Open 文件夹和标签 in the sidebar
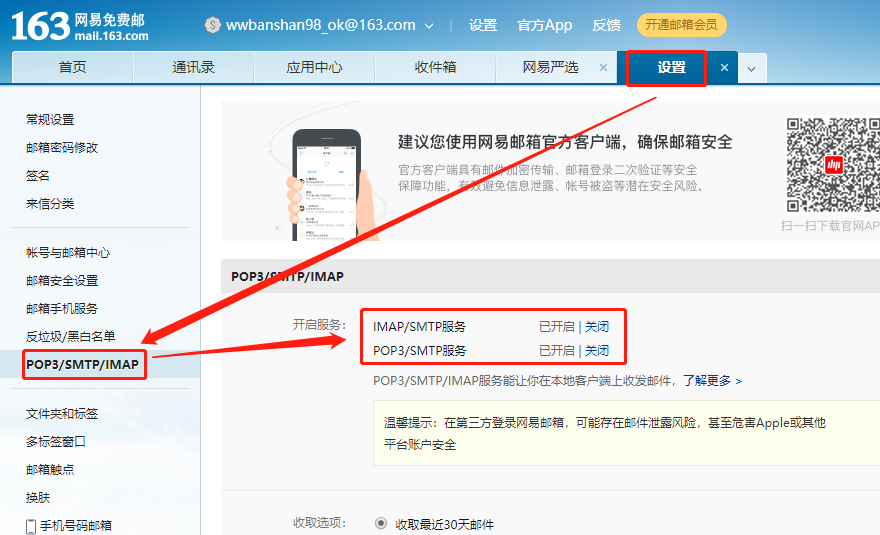This screenshot has height=535, width=880. [62, 414]
